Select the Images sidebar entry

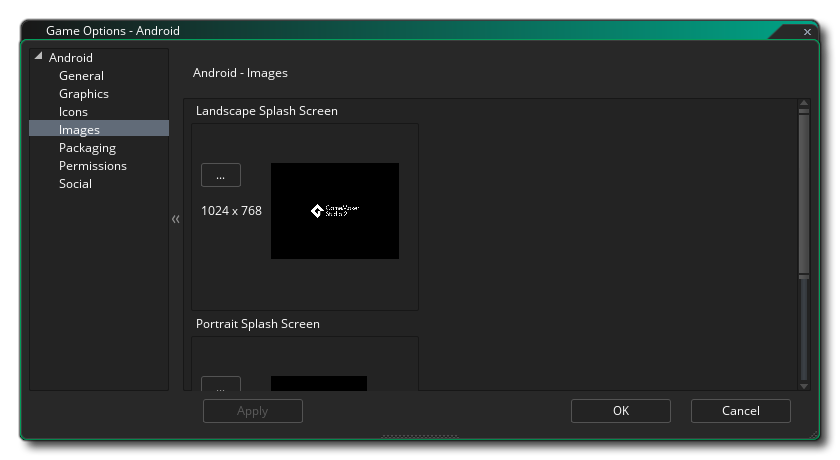(99, 128)
